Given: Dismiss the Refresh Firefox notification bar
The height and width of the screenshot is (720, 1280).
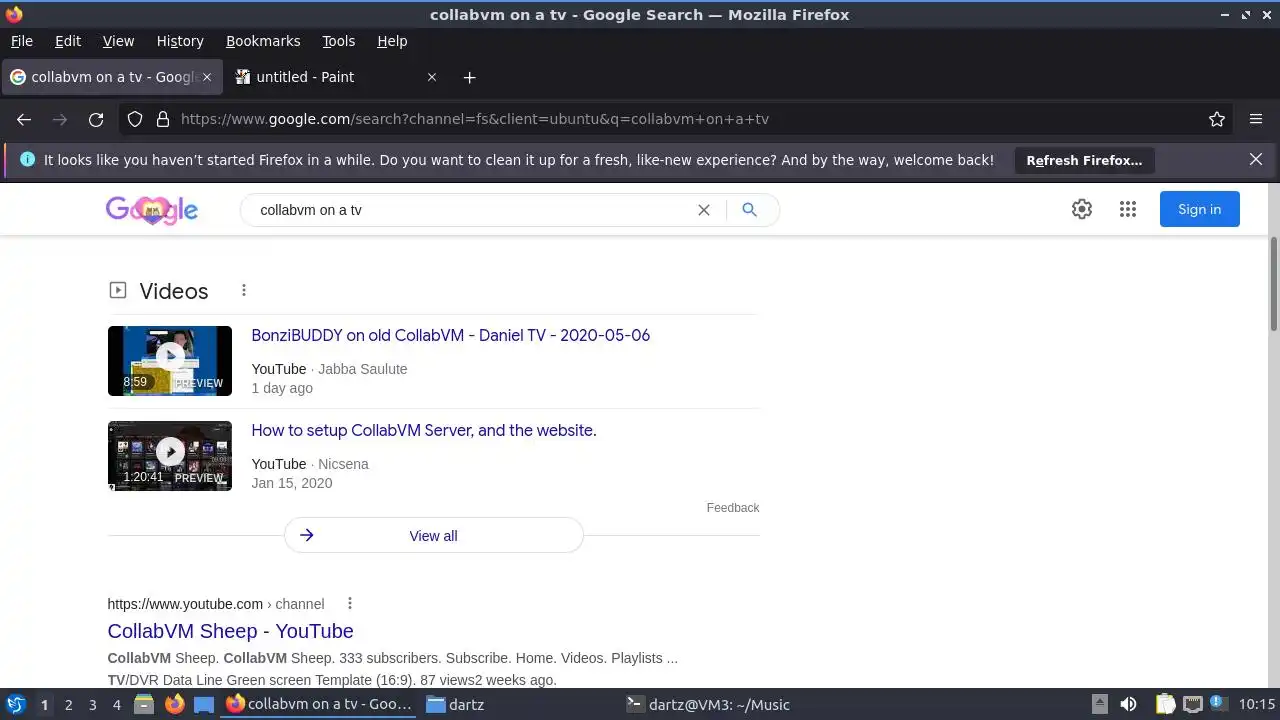Looking at the screenshot, I should point(1256,159).
